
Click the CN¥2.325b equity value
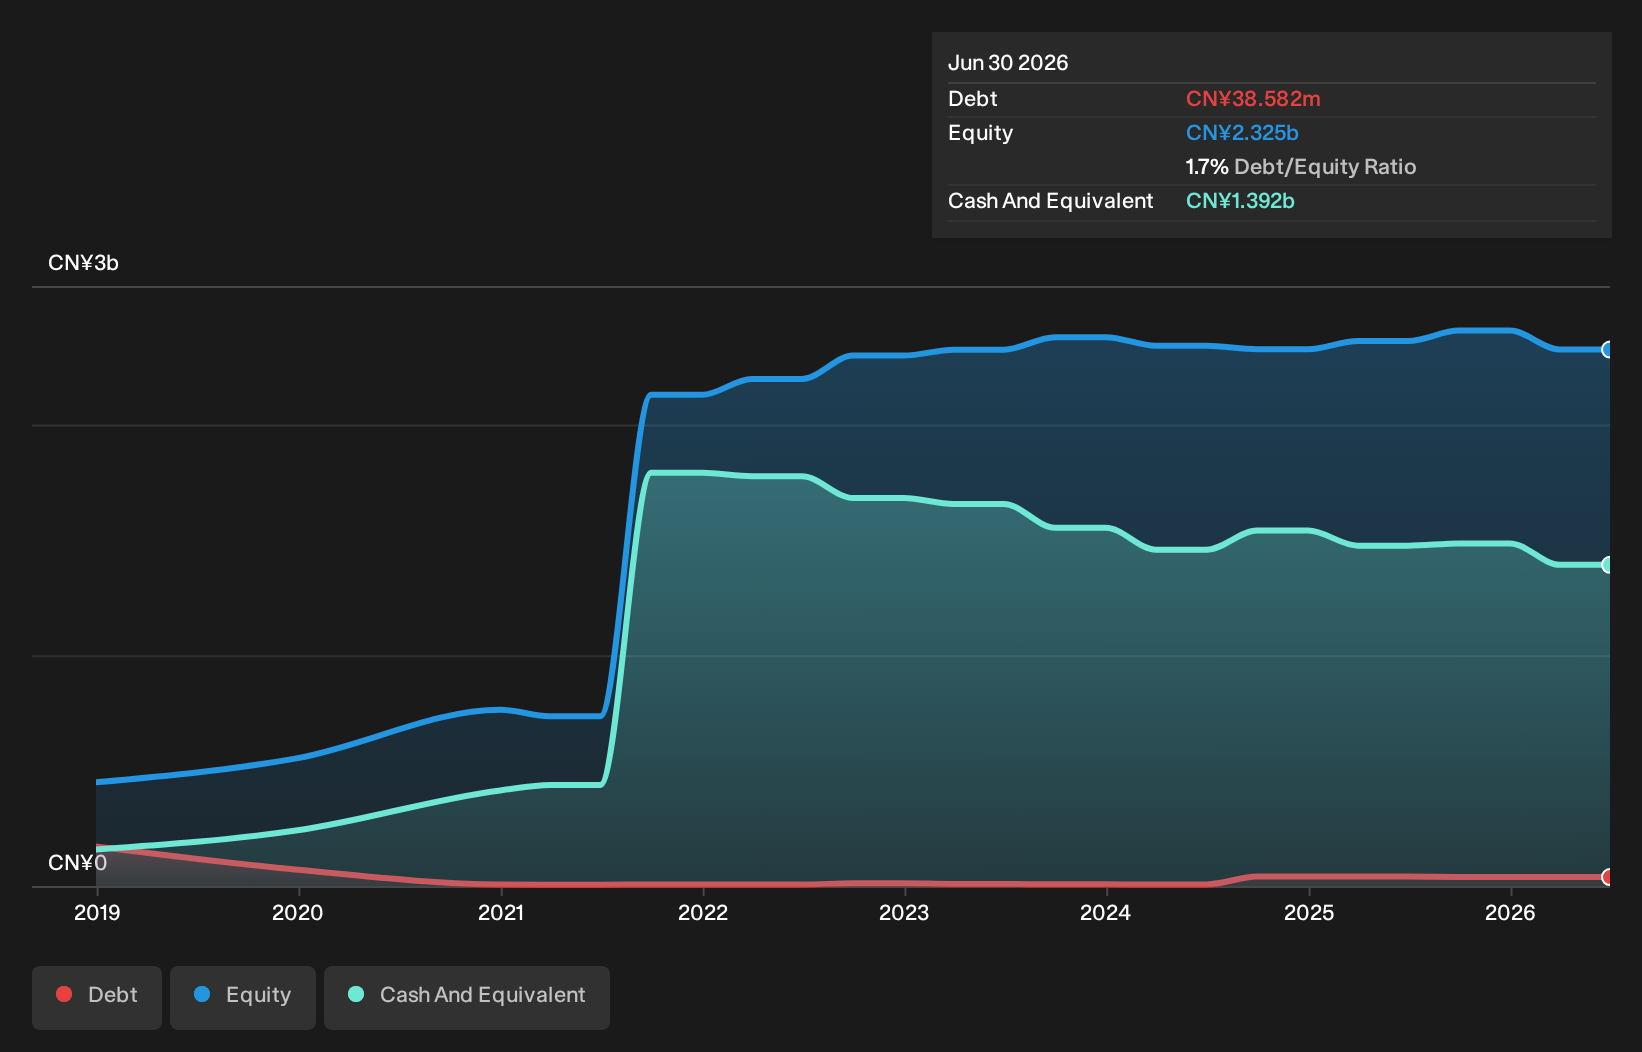[x=1242, y=133]
